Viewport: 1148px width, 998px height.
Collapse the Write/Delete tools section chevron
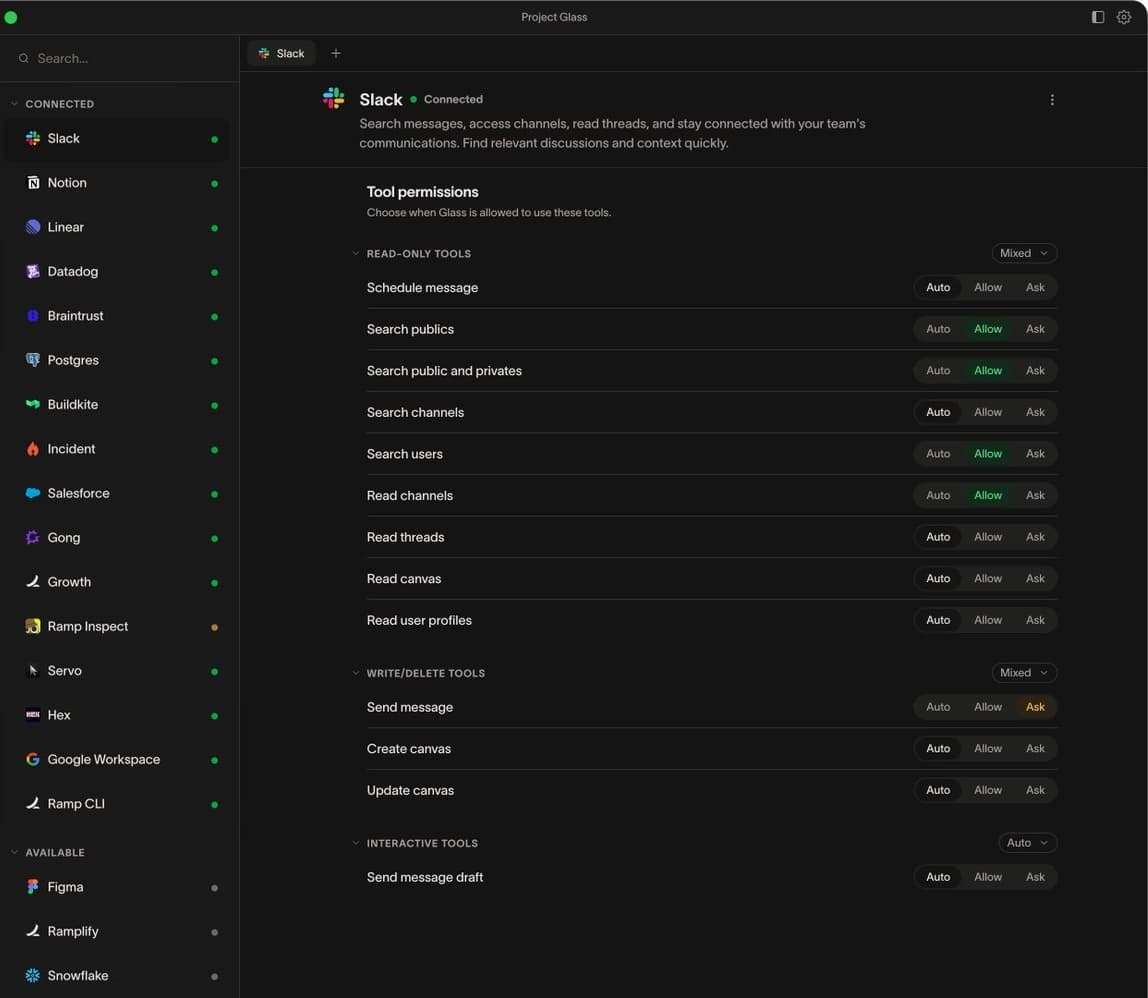(x=356, y=673)
